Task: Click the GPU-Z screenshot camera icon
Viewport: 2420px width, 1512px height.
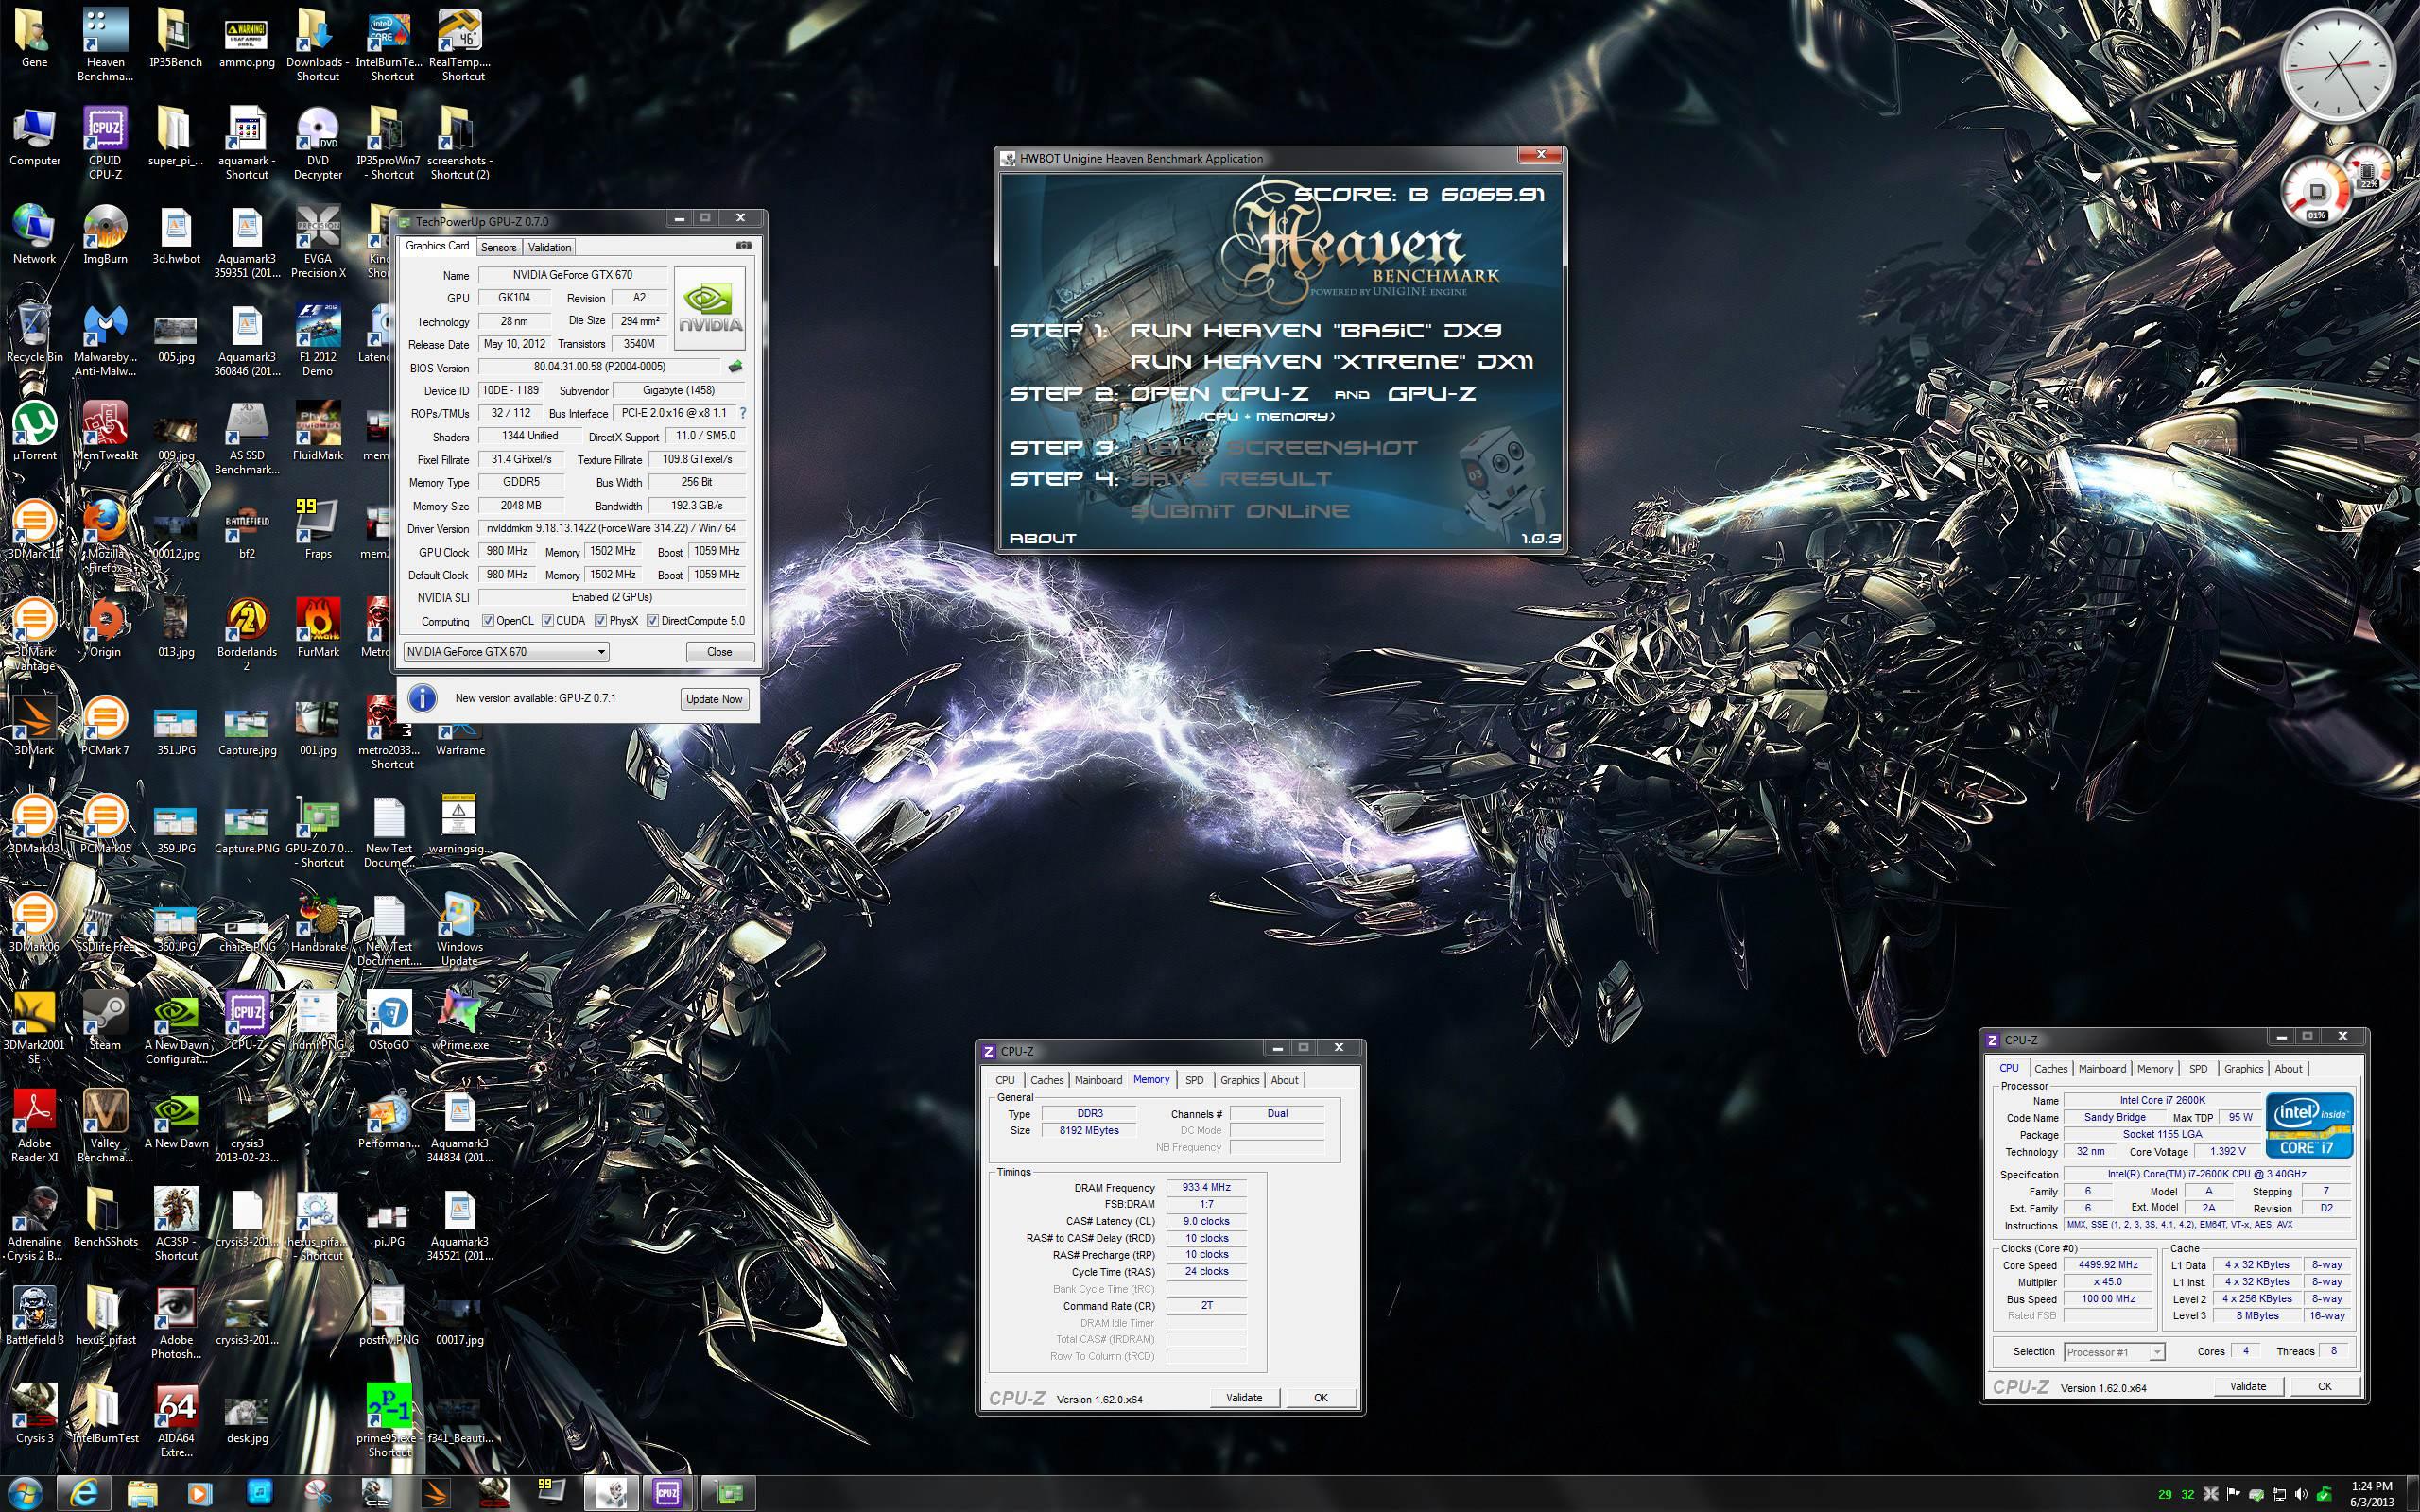Action: tap(743, 245)
